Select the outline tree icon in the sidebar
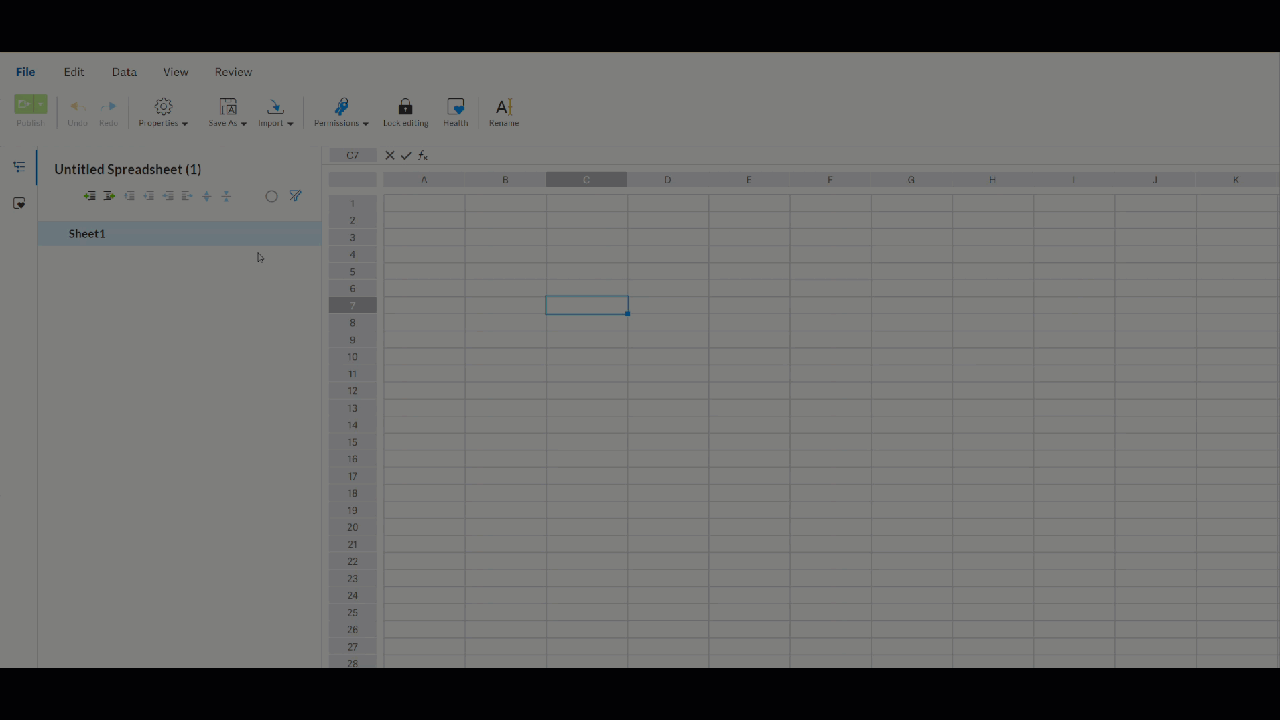1280x720 pixels. pos(18,166)
